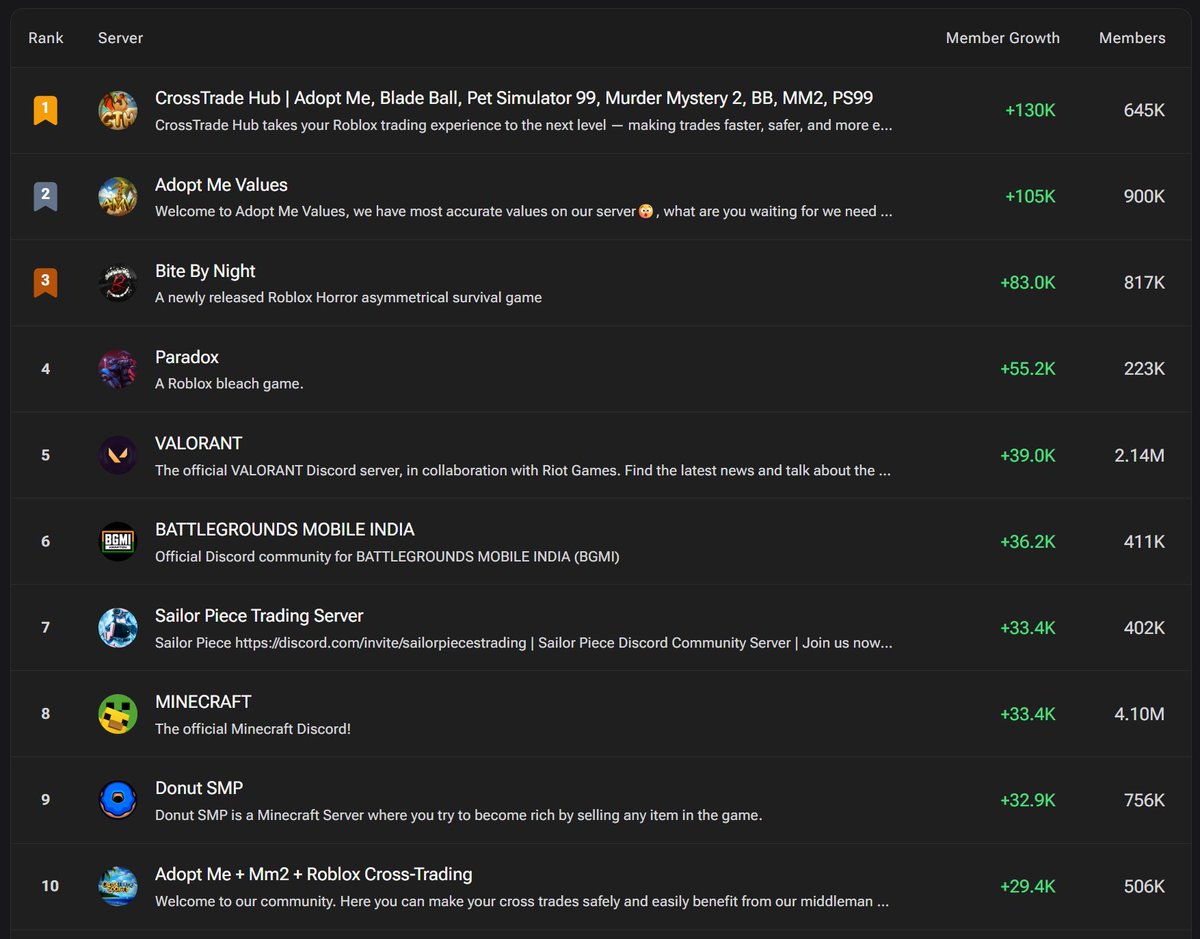Sort by the Server column header
Viewport: 1200px width, 939px height.
tap(120, 38)
